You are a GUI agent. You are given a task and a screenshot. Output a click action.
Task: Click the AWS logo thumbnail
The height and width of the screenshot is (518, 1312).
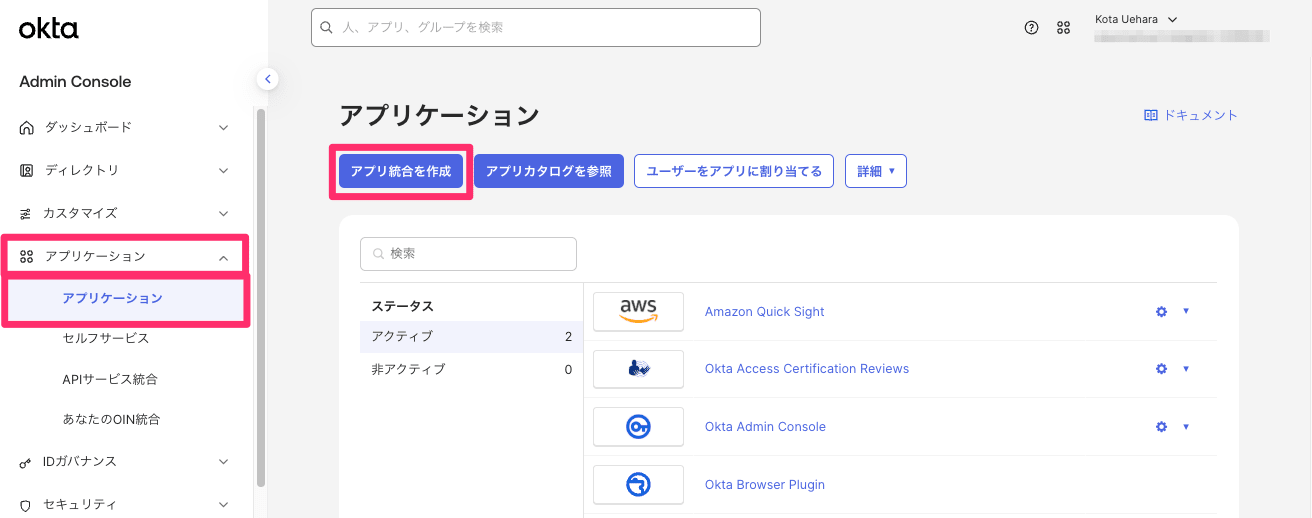coord(638,311)
